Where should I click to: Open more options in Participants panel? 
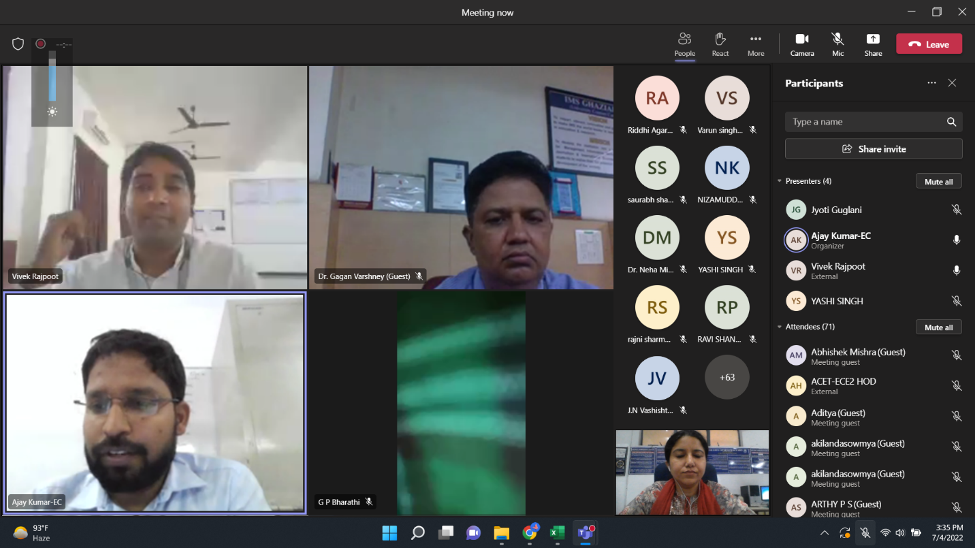tap(931, 83)
